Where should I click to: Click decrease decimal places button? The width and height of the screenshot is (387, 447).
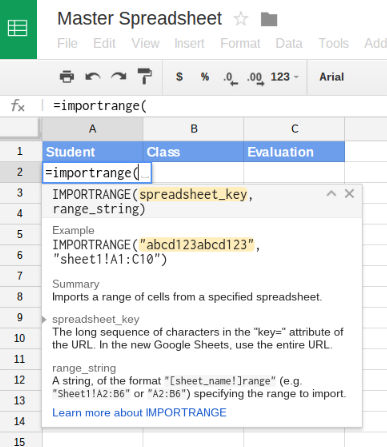coord(231,78)
